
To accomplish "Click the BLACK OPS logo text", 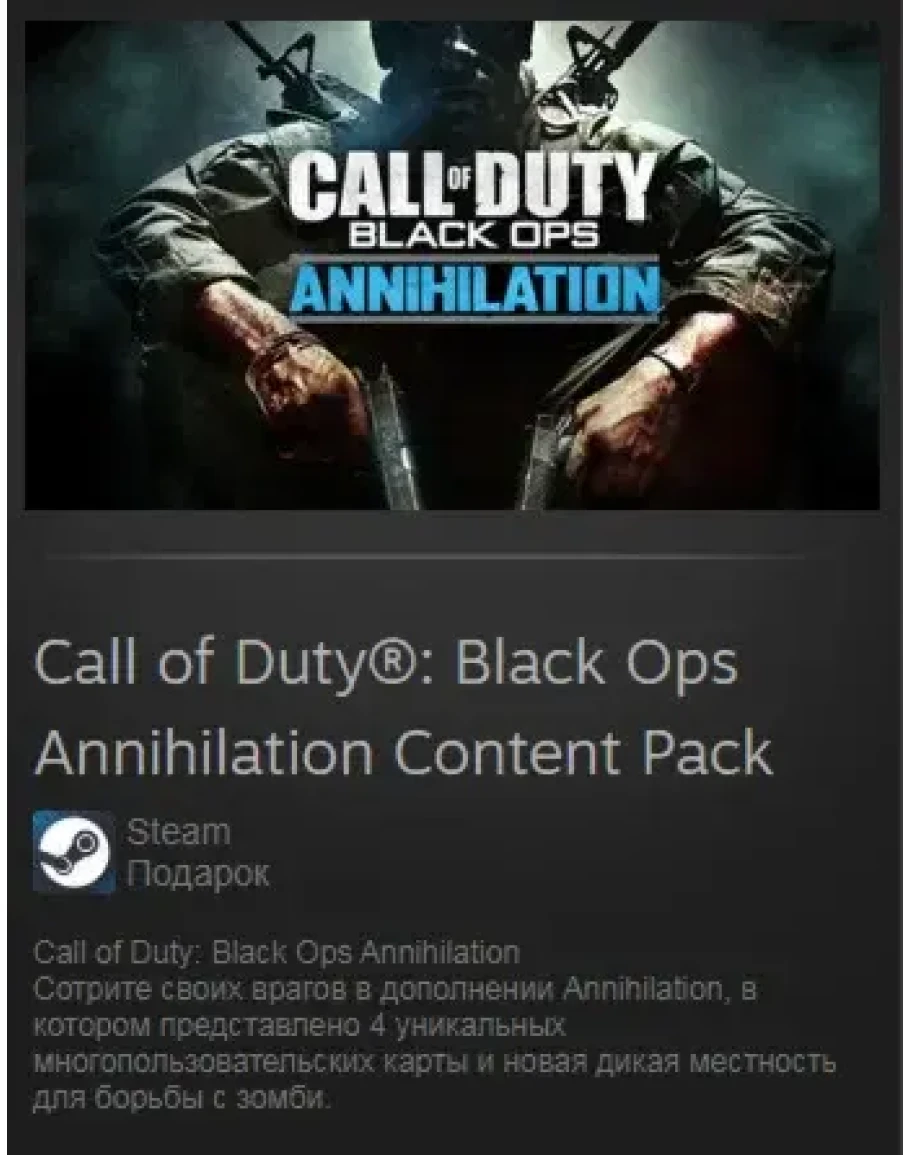I will [x=473, y=236].
